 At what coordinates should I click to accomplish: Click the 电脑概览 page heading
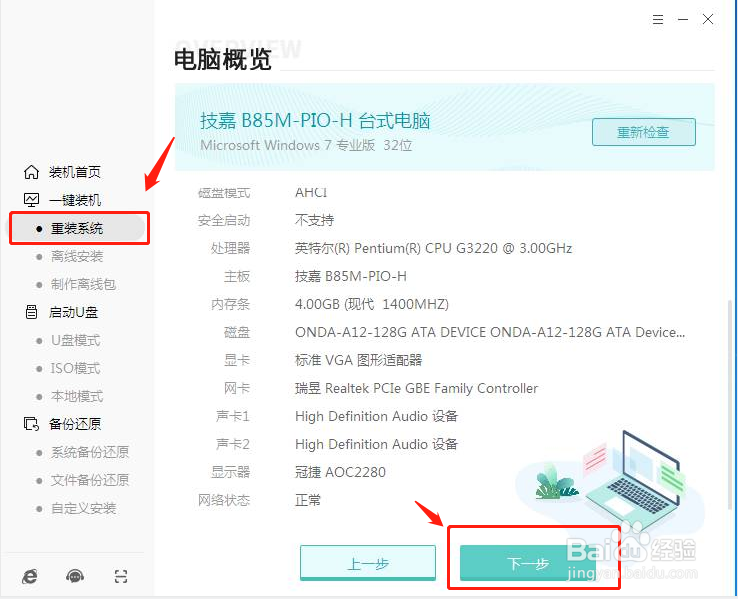[223, 60]
